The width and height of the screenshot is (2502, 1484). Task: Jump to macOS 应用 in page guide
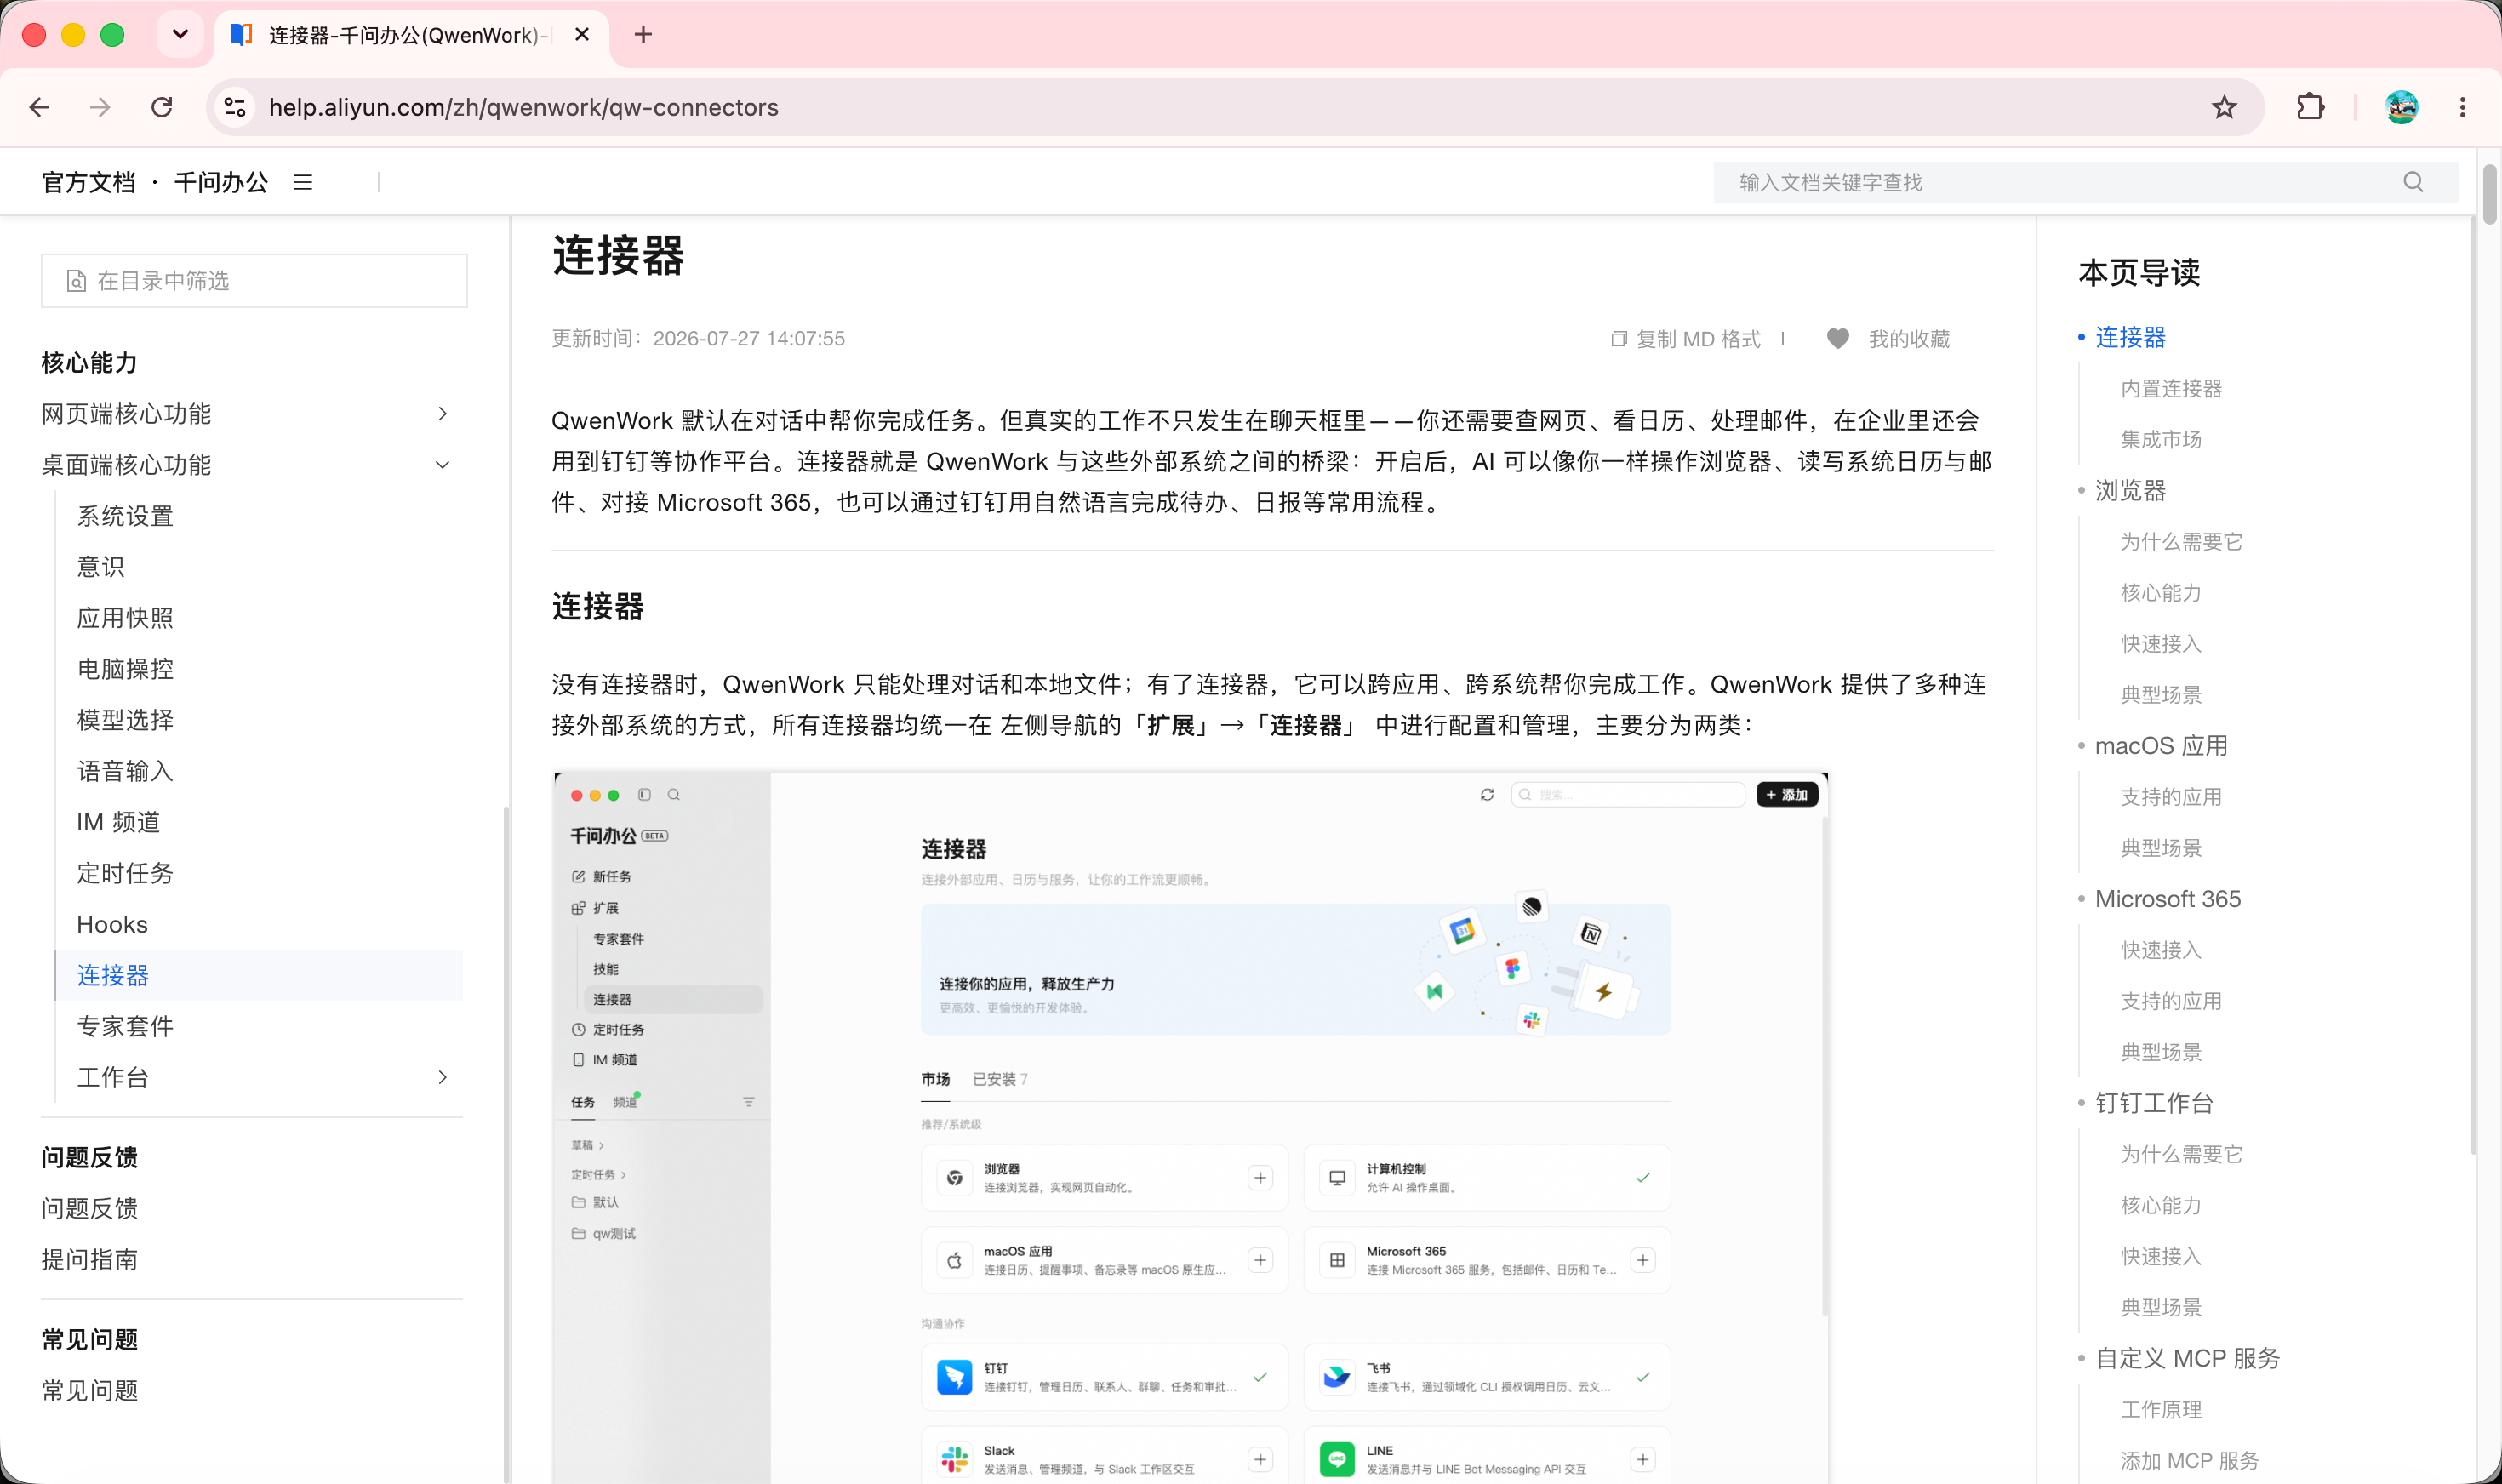2161,745
